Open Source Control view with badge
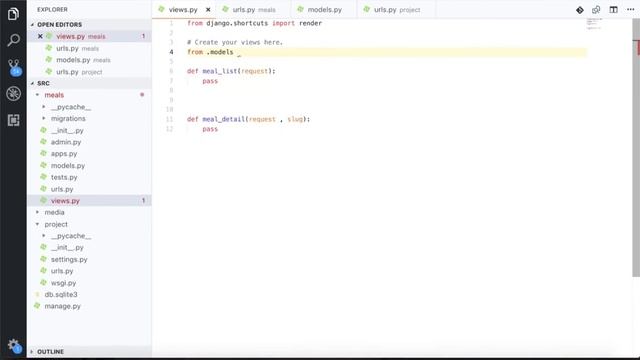 pyautogui.click(x=14, y=67)
